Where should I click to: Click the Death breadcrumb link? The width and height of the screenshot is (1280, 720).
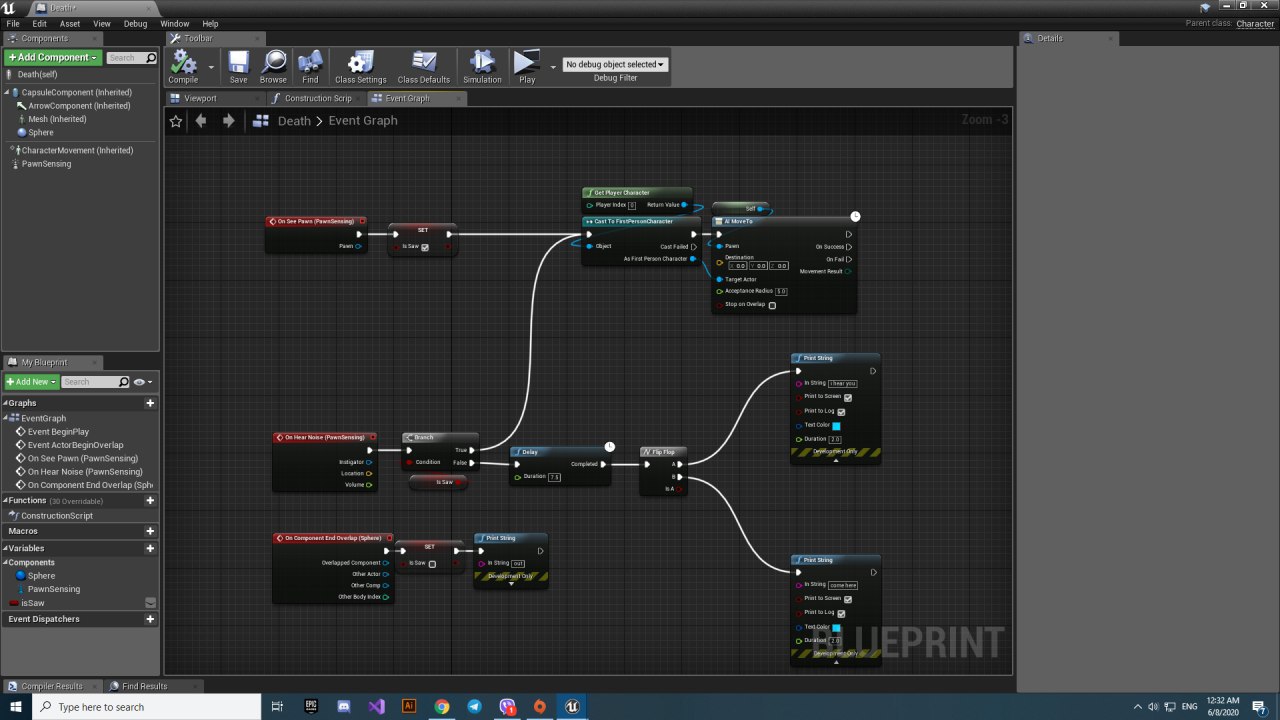click(x=294, y=121)
